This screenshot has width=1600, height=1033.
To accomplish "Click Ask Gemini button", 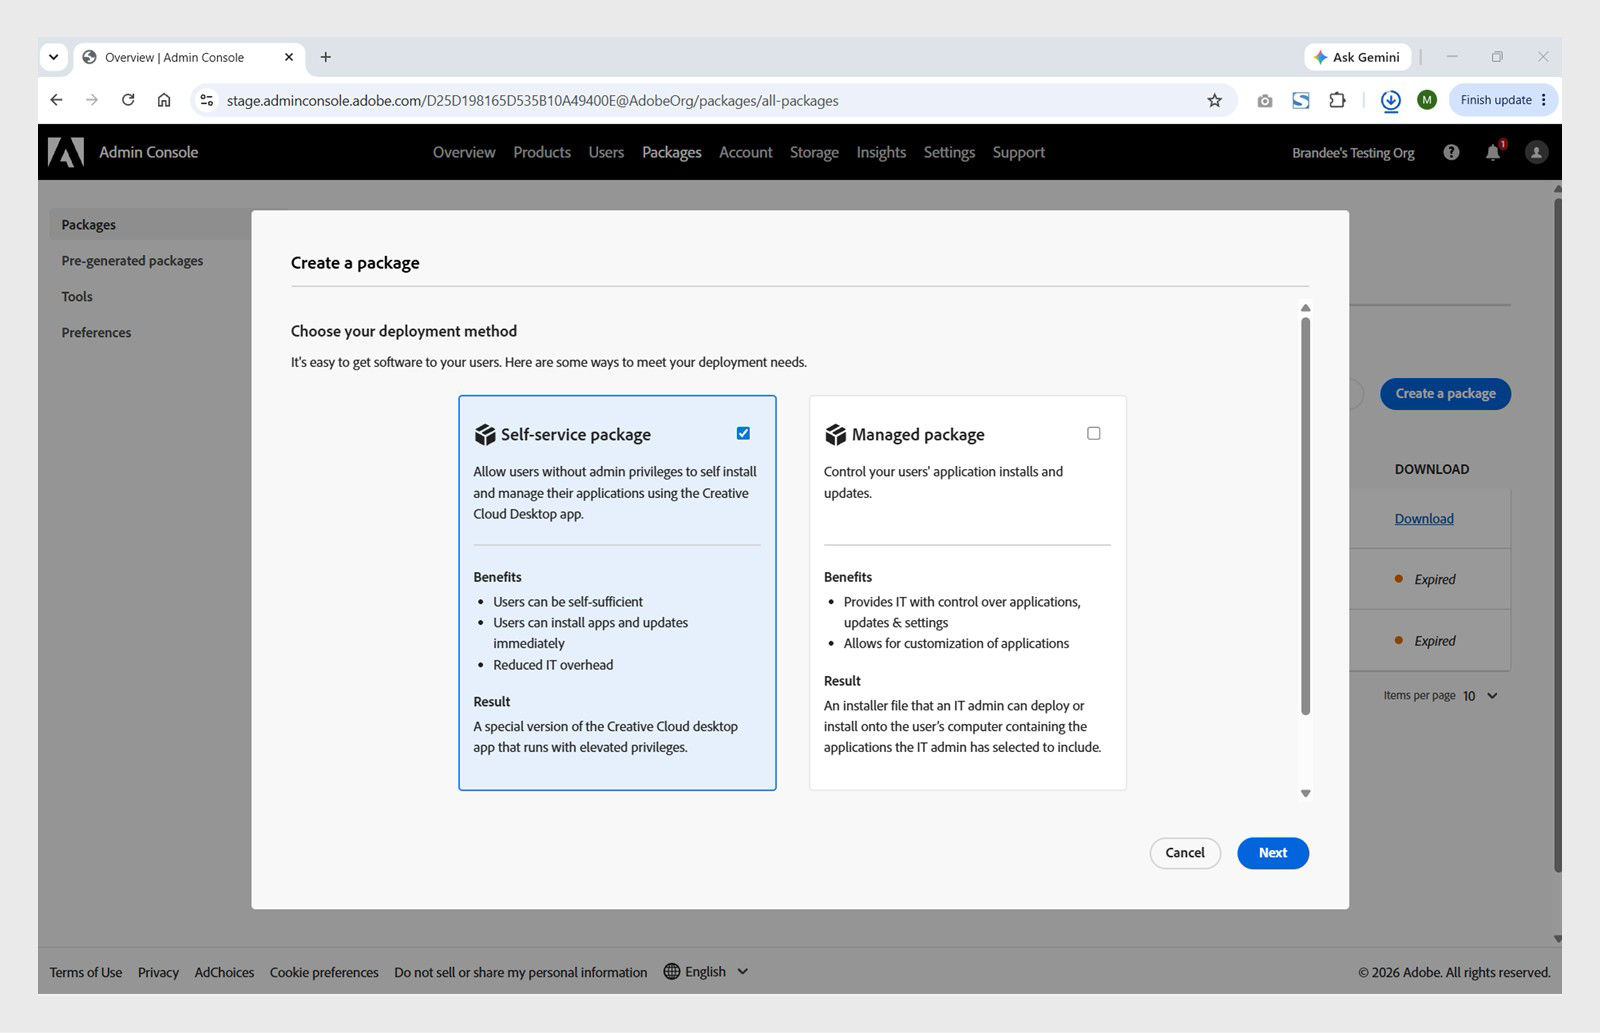I will (x=1357, y=57).
